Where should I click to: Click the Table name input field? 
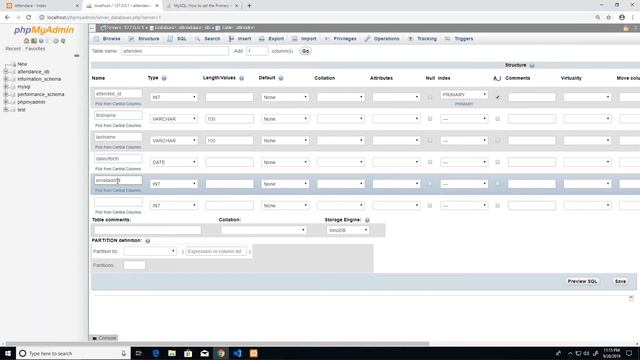[x=175, y=51]
